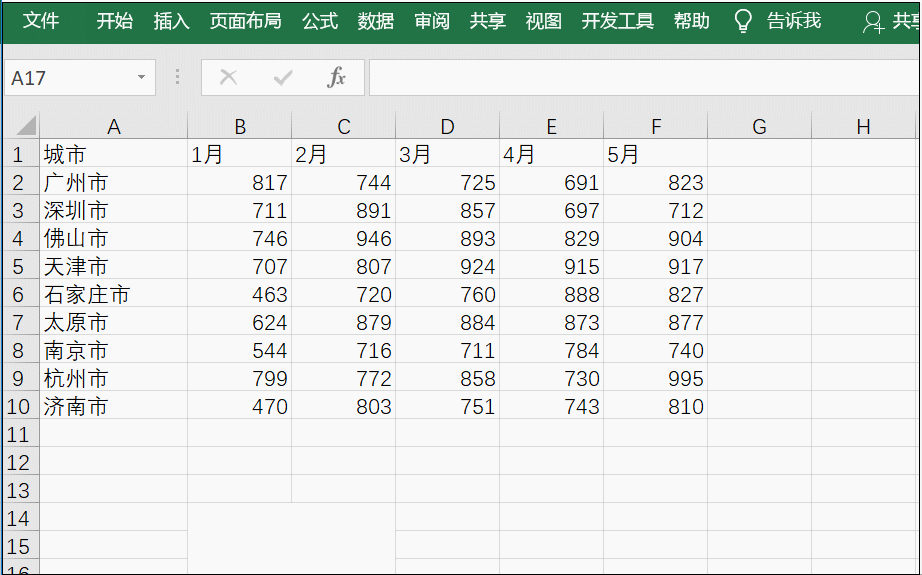Open the 帮助 ribbon tab
This screenshot has height=575, width=922.
[x=692, y=21]
